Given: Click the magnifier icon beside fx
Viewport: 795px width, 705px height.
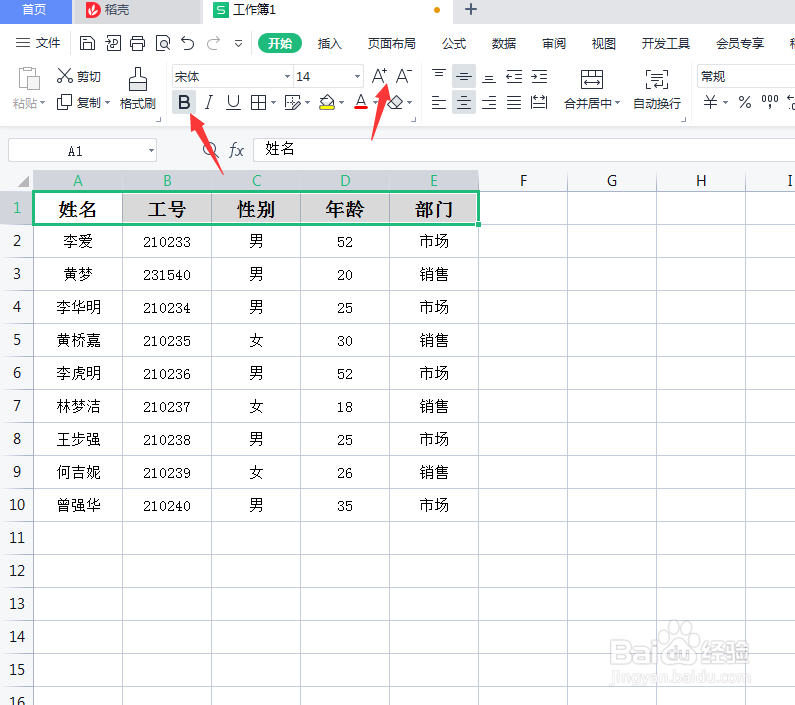Looking at the screenshot, I should 210,150.
